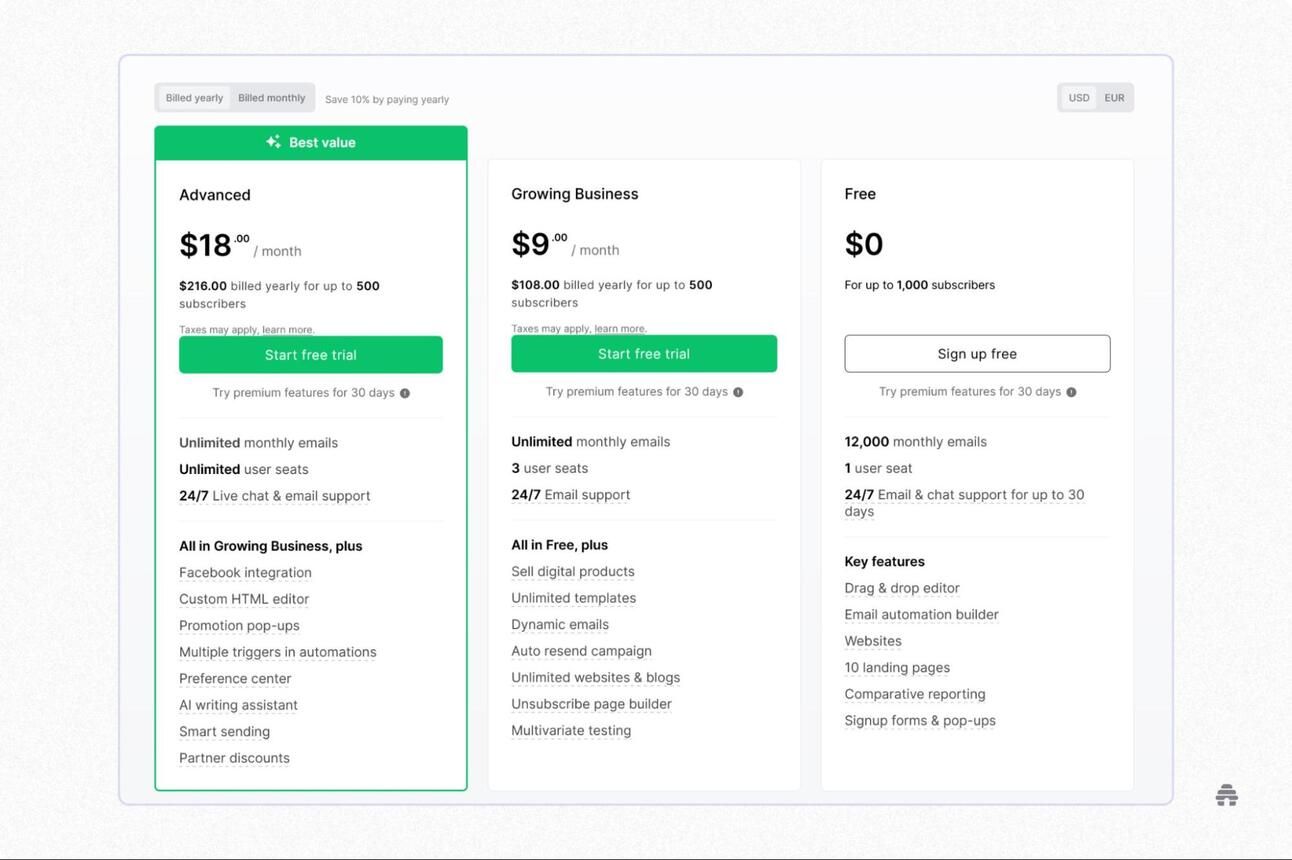Image resolution: width=1292 pixels, height=860 pixels.
Task: Start free trial for the Advanced plan
Action: (x=311, y=355)
